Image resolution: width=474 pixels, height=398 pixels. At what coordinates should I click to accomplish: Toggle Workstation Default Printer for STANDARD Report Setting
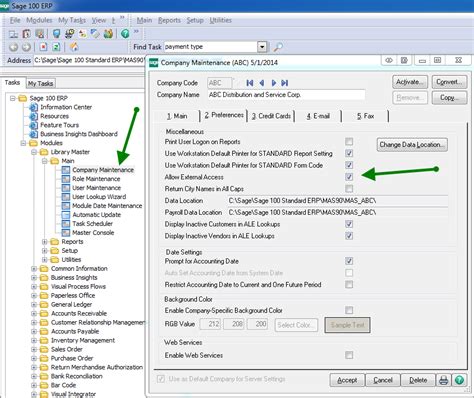click(349, 153)
